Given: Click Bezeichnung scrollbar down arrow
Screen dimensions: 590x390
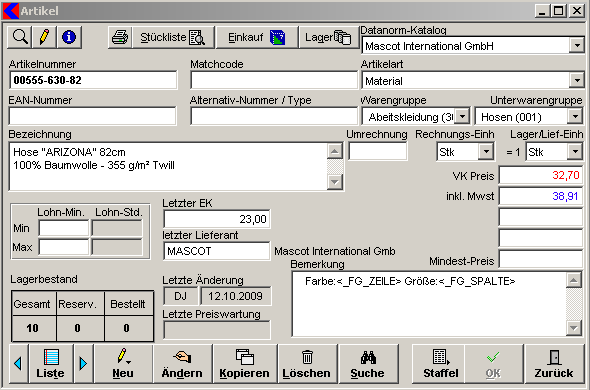Looking at the screenshot, I should pos(335,182).
